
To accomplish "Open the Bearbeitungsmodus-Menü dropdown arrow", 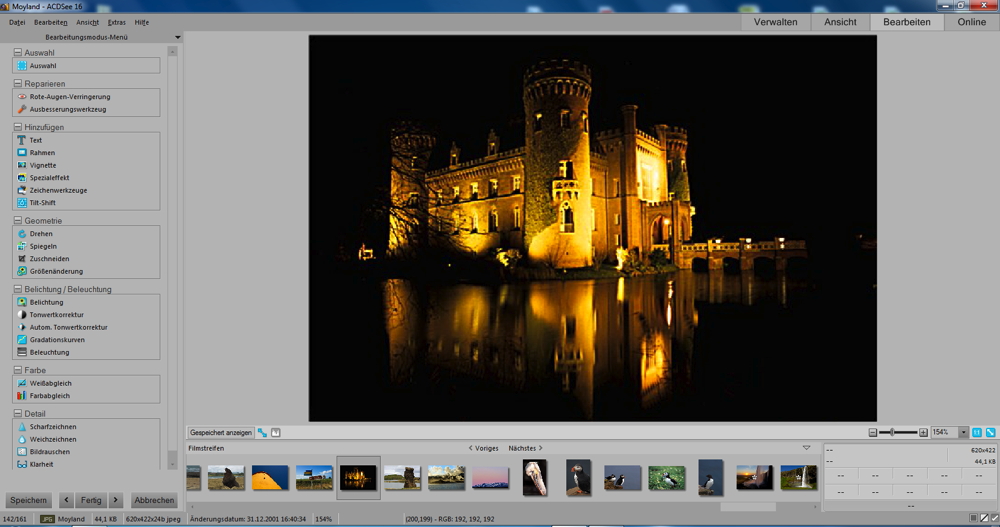I will [177, 37].
